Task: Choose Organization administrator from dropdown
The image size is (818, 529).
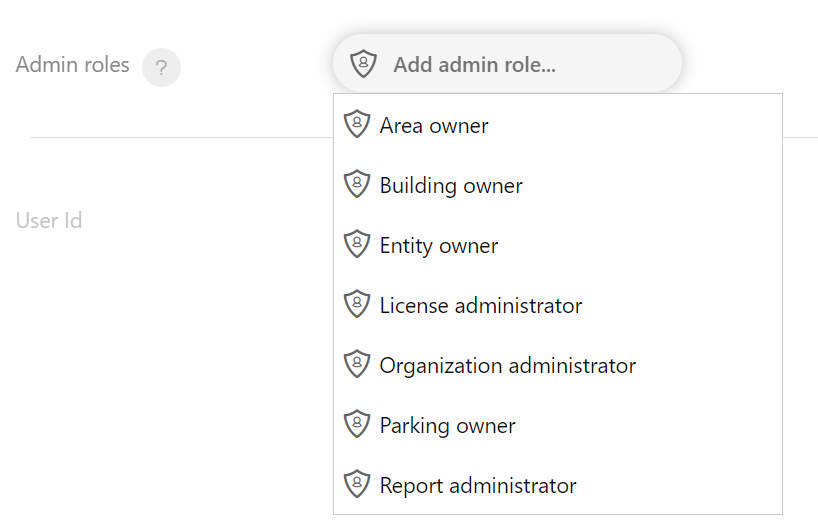Action: [x=558, y=365]
